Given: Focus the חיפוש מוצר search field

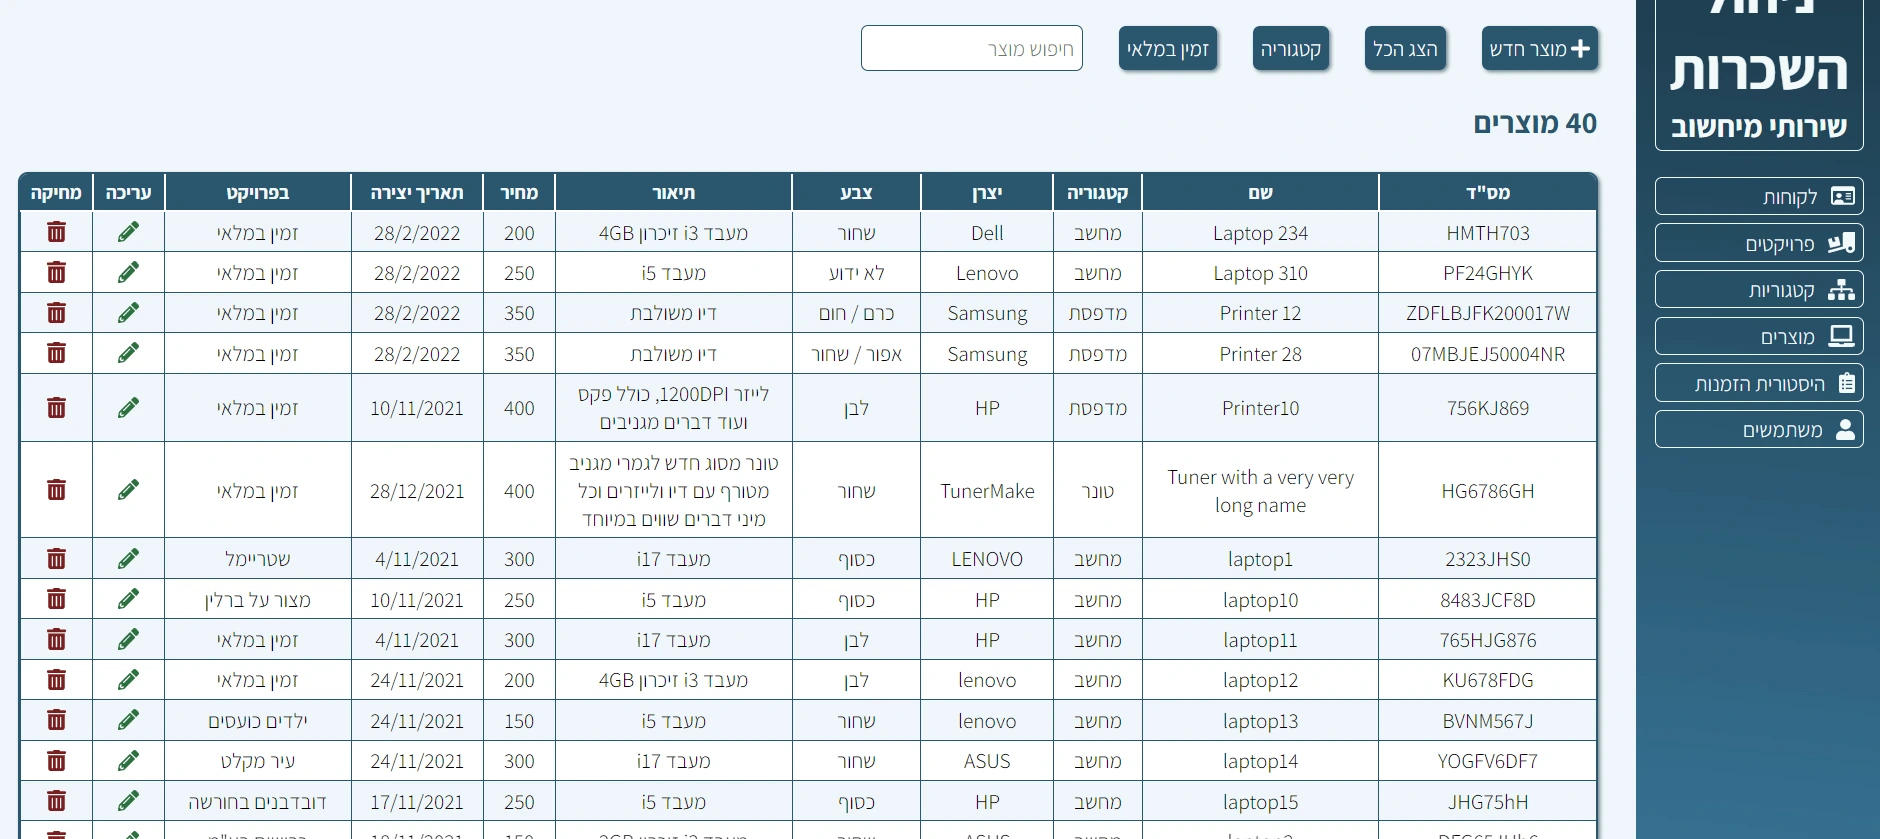Looking at the screenshot, I should 971,49.
